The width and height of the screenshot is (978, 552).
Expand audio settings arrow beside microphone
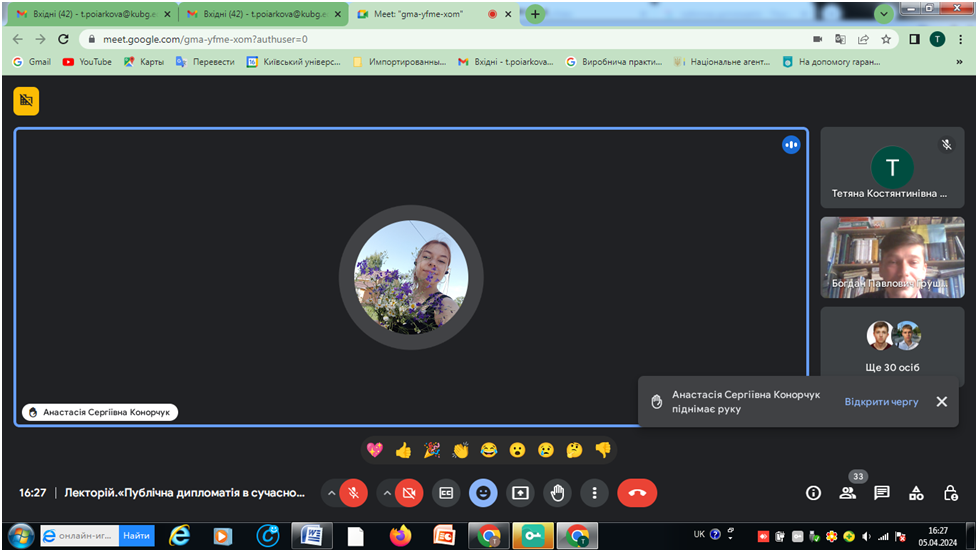[x=330, y=492]
